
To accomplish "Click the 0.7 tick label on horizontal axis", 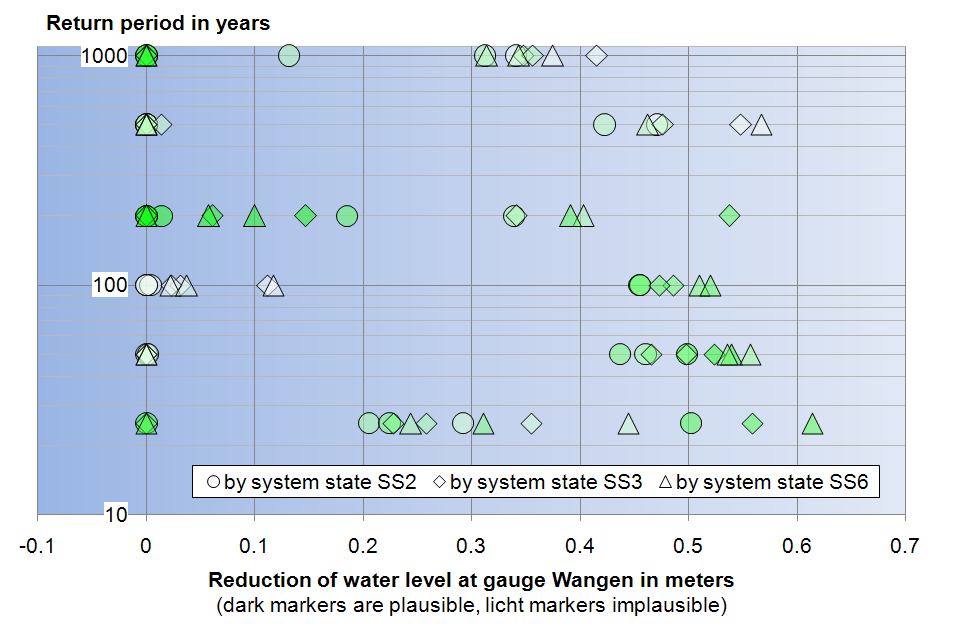I will [905, 546].
